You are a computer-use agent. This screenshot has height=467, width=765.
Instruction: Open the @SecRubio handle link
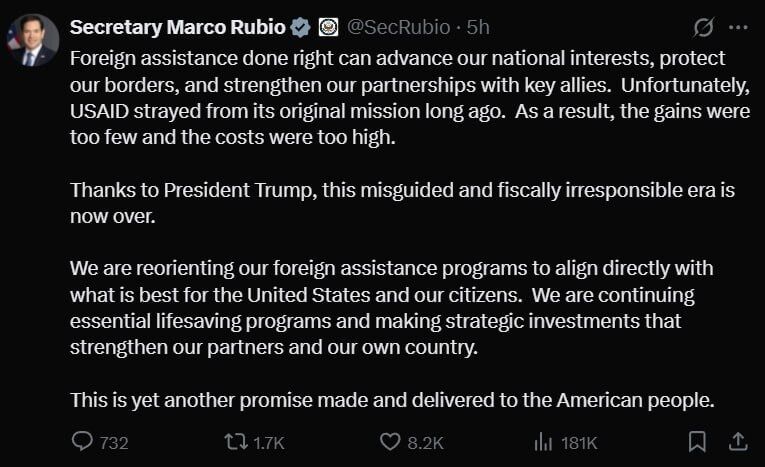tap(399, 26)
